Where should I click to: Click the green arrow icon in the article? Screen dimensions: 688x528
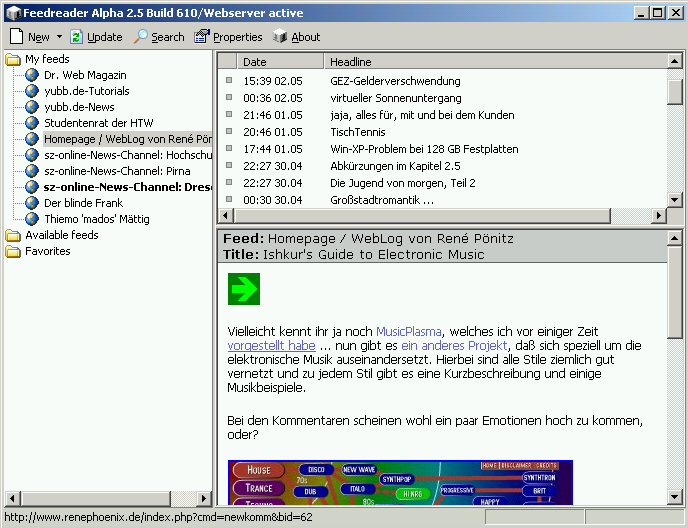pos(243,290)
